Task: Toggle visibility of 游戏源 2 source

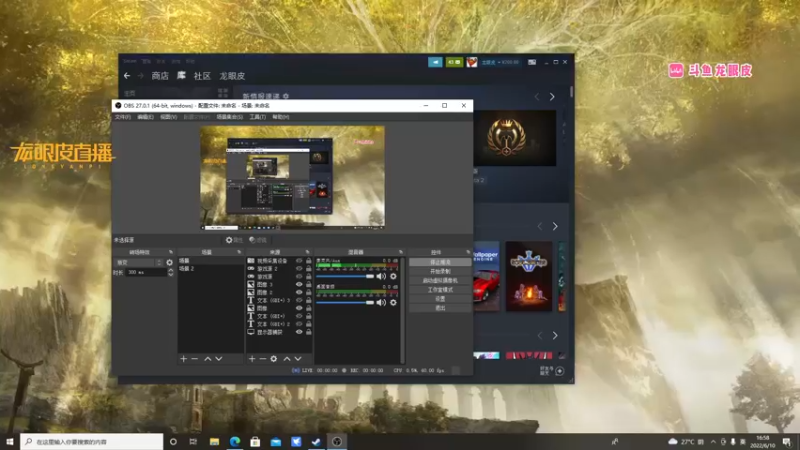Action: tap(299, 268)
